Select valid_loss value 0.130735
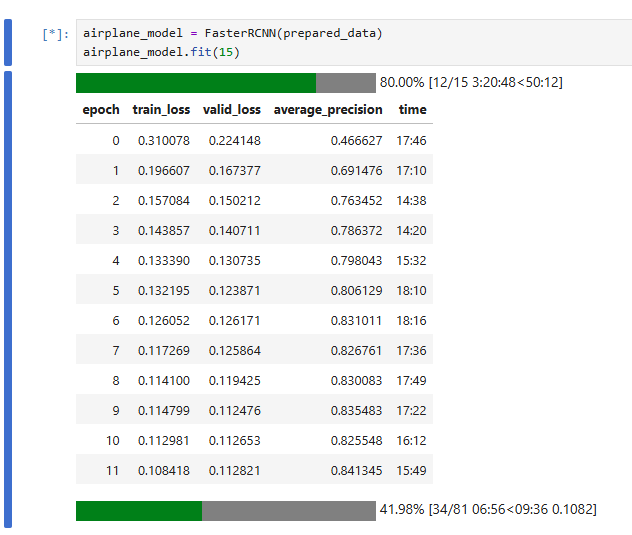Viewport: 632px width, 535px height. pos(235,260)
